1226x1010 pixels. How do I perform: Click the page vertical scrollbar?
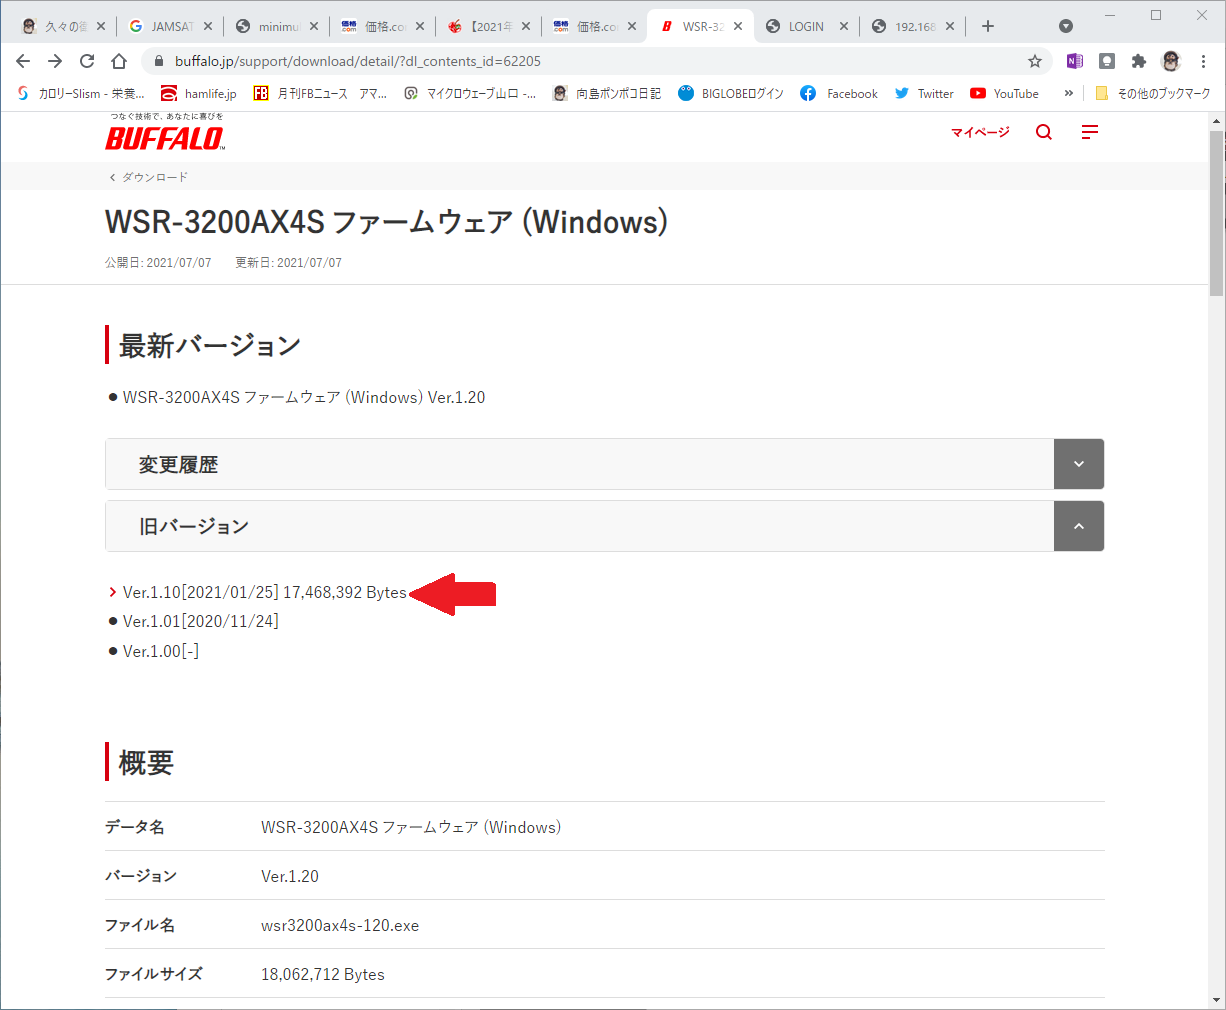pyautogui.click(x=1217, y=560)
